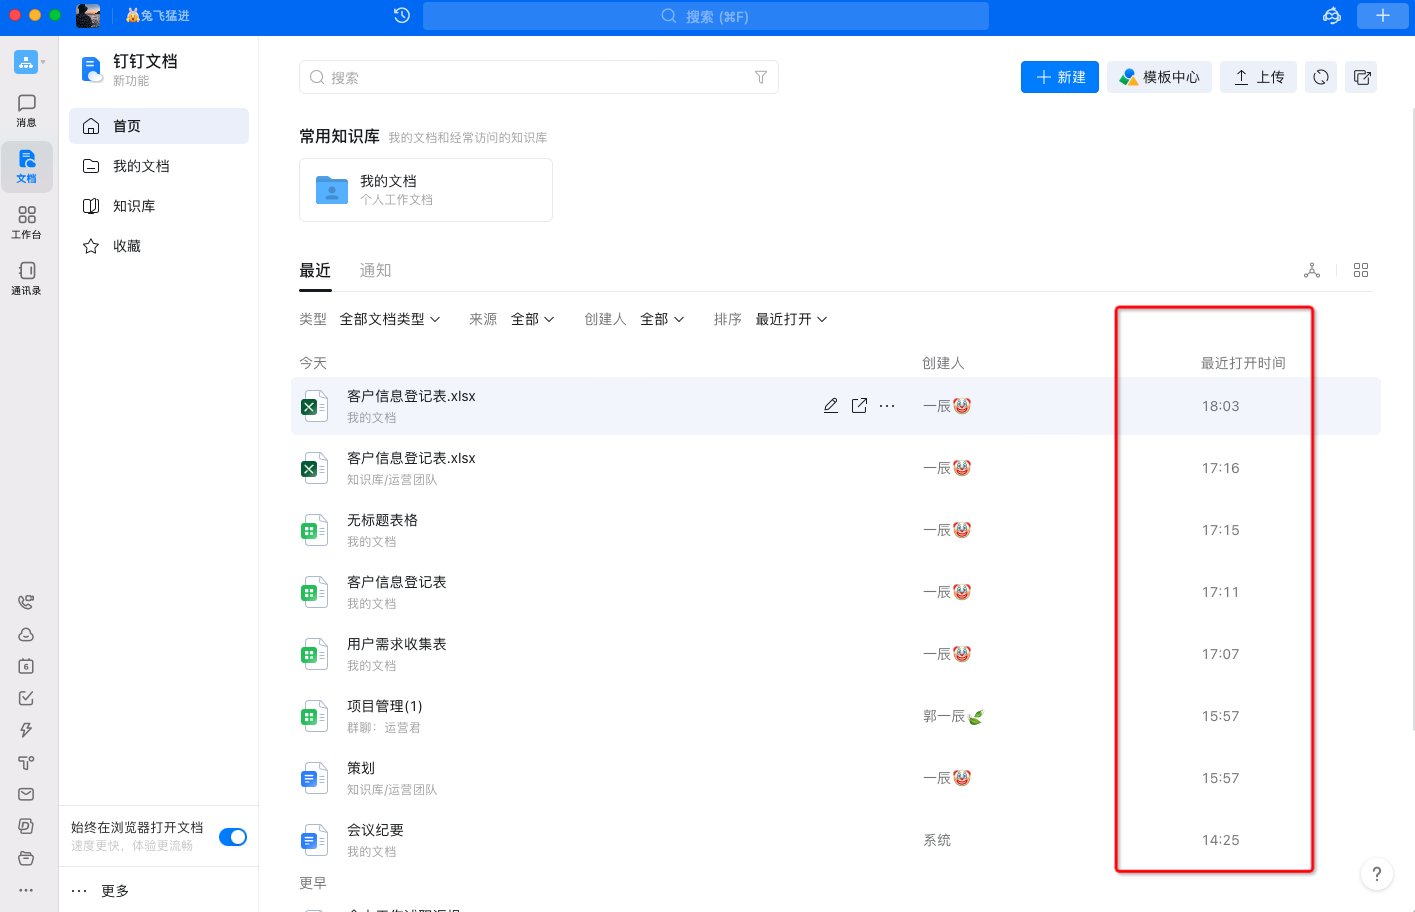Open the 最近打开 sort dropdown
1415x912 pixels.
(791, 319)
